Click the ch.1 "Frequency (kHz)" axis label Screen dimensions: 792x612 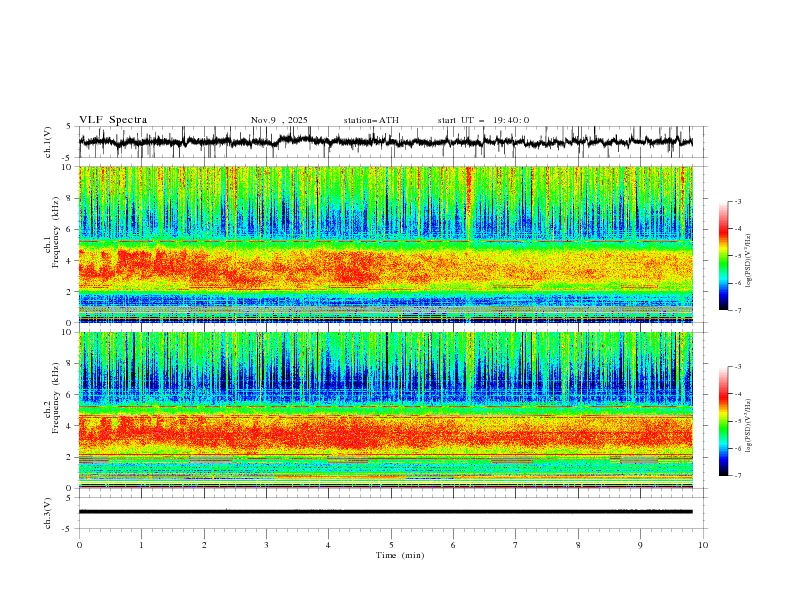coord(55,231)
